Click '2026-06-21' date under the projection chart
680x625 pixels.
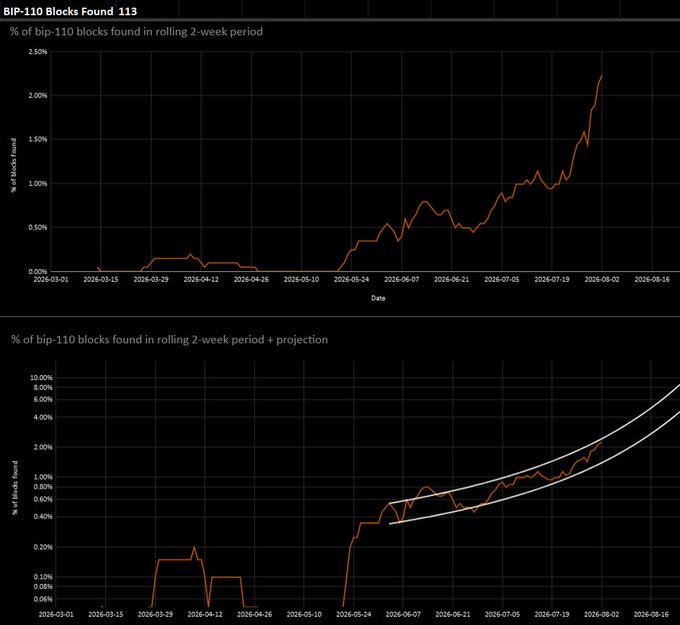point(453,614)
